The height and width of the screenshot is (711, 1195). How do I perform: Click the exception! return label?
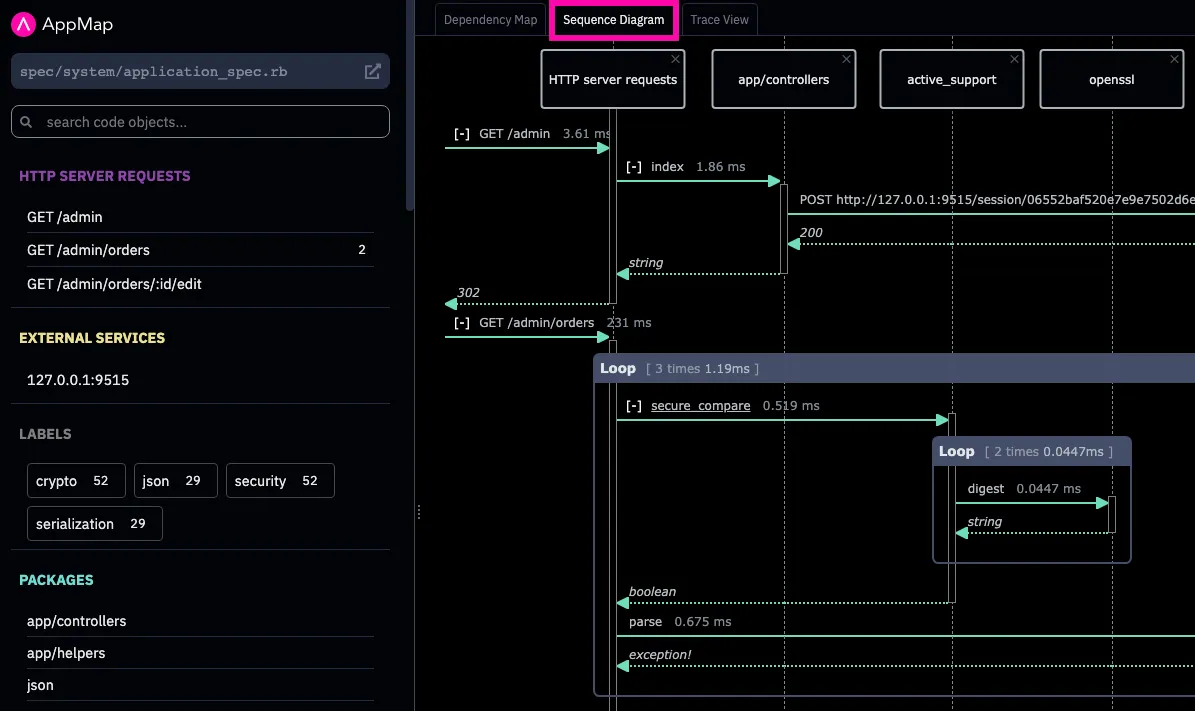tap(660, 655)
